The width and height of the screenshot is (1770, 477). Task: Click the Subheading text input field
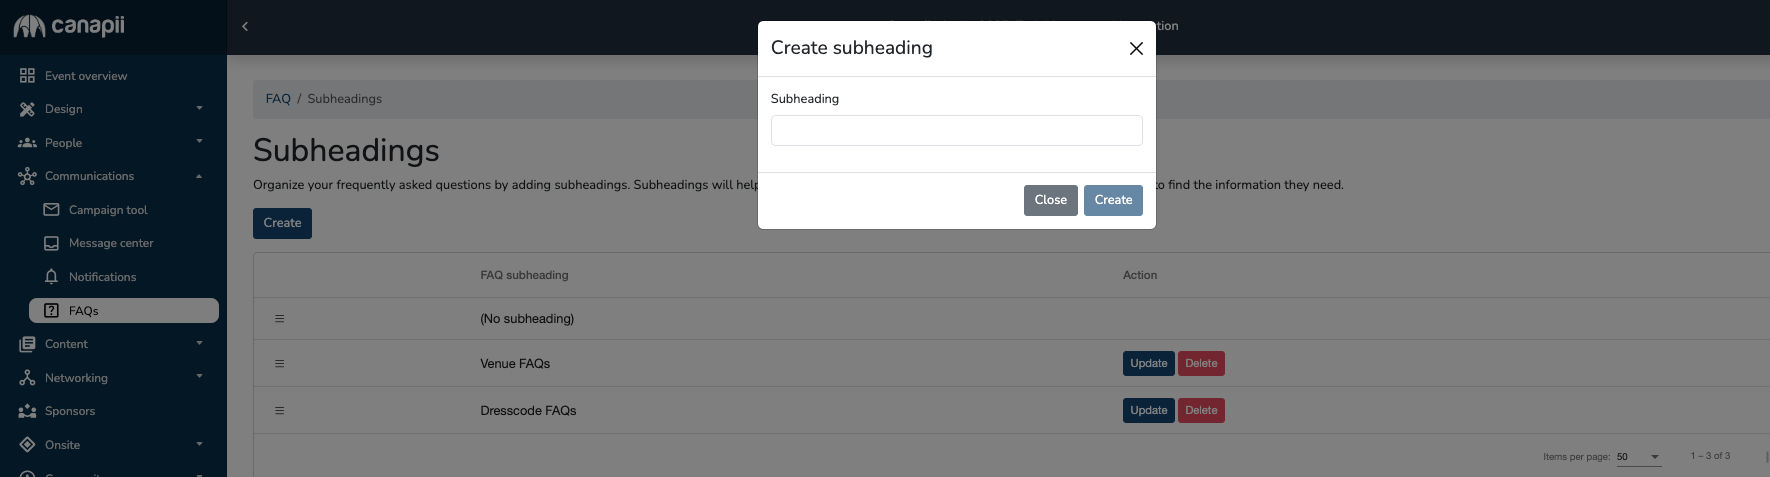956,131
